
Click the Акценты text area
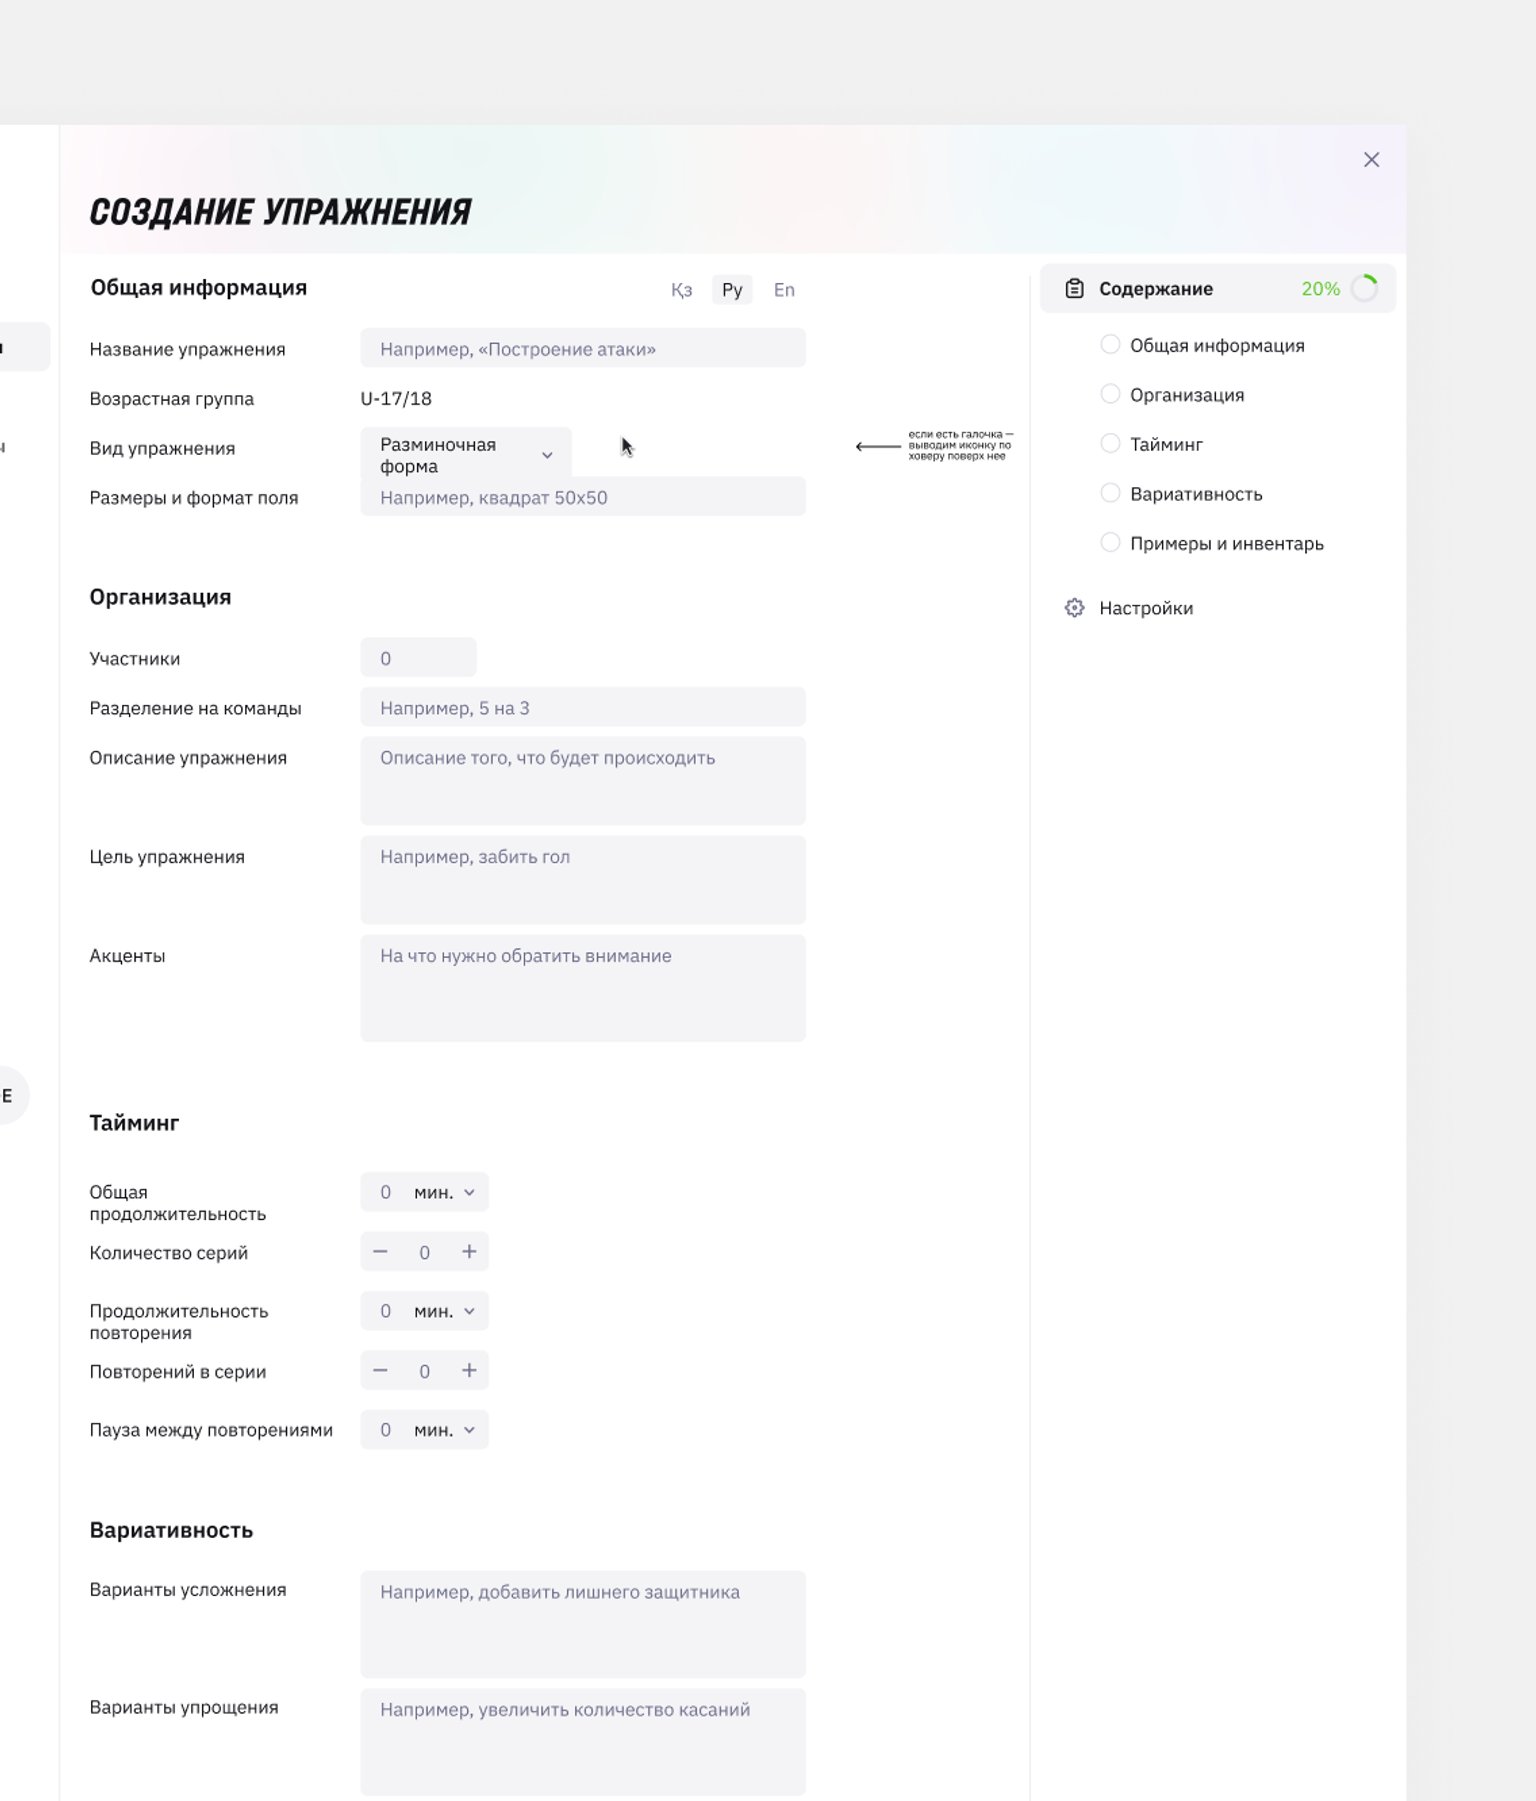point(583,988)
